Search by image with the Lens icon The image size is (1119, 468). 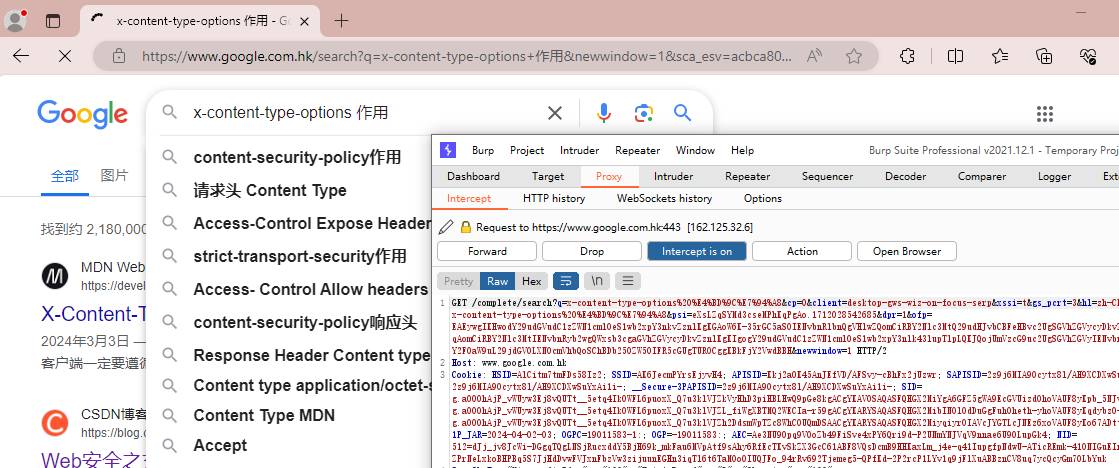pyautogui.click(x=644, y=113)
